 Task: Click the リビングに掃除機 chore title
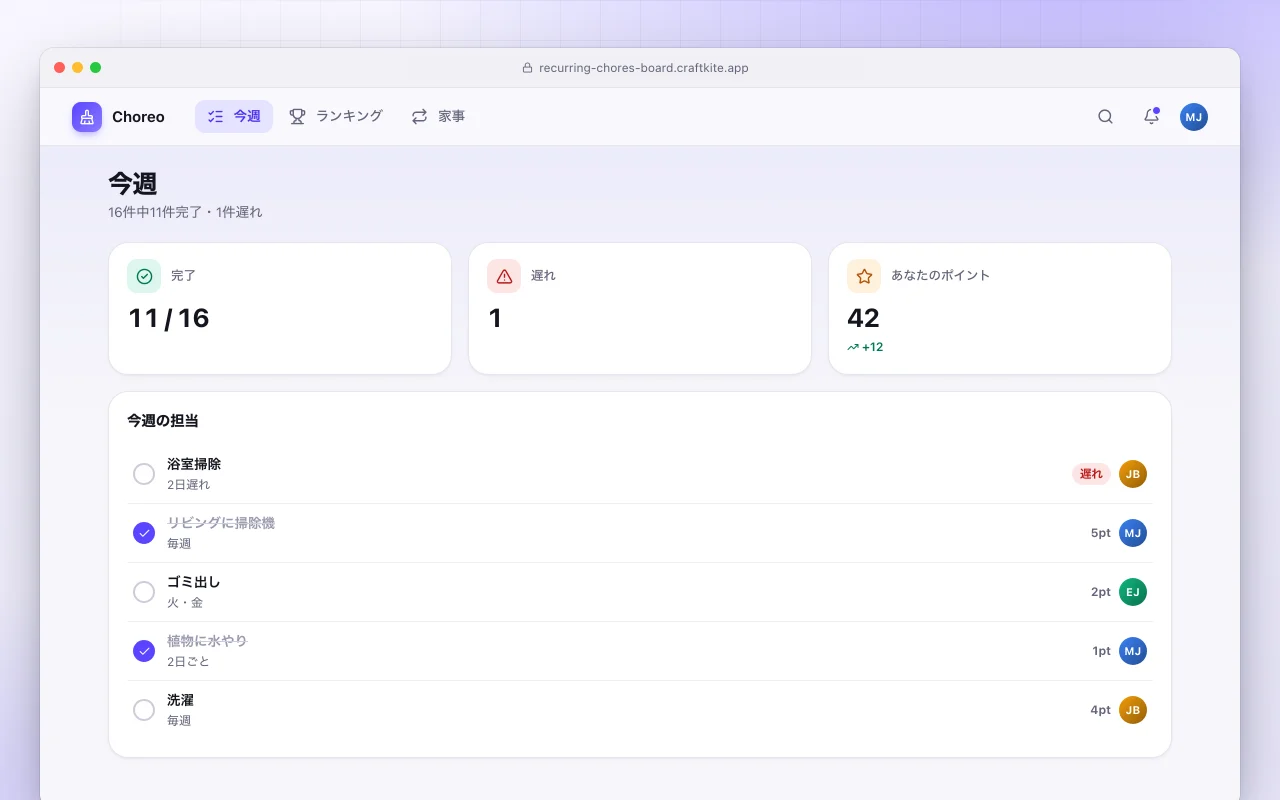click(221, 524)
